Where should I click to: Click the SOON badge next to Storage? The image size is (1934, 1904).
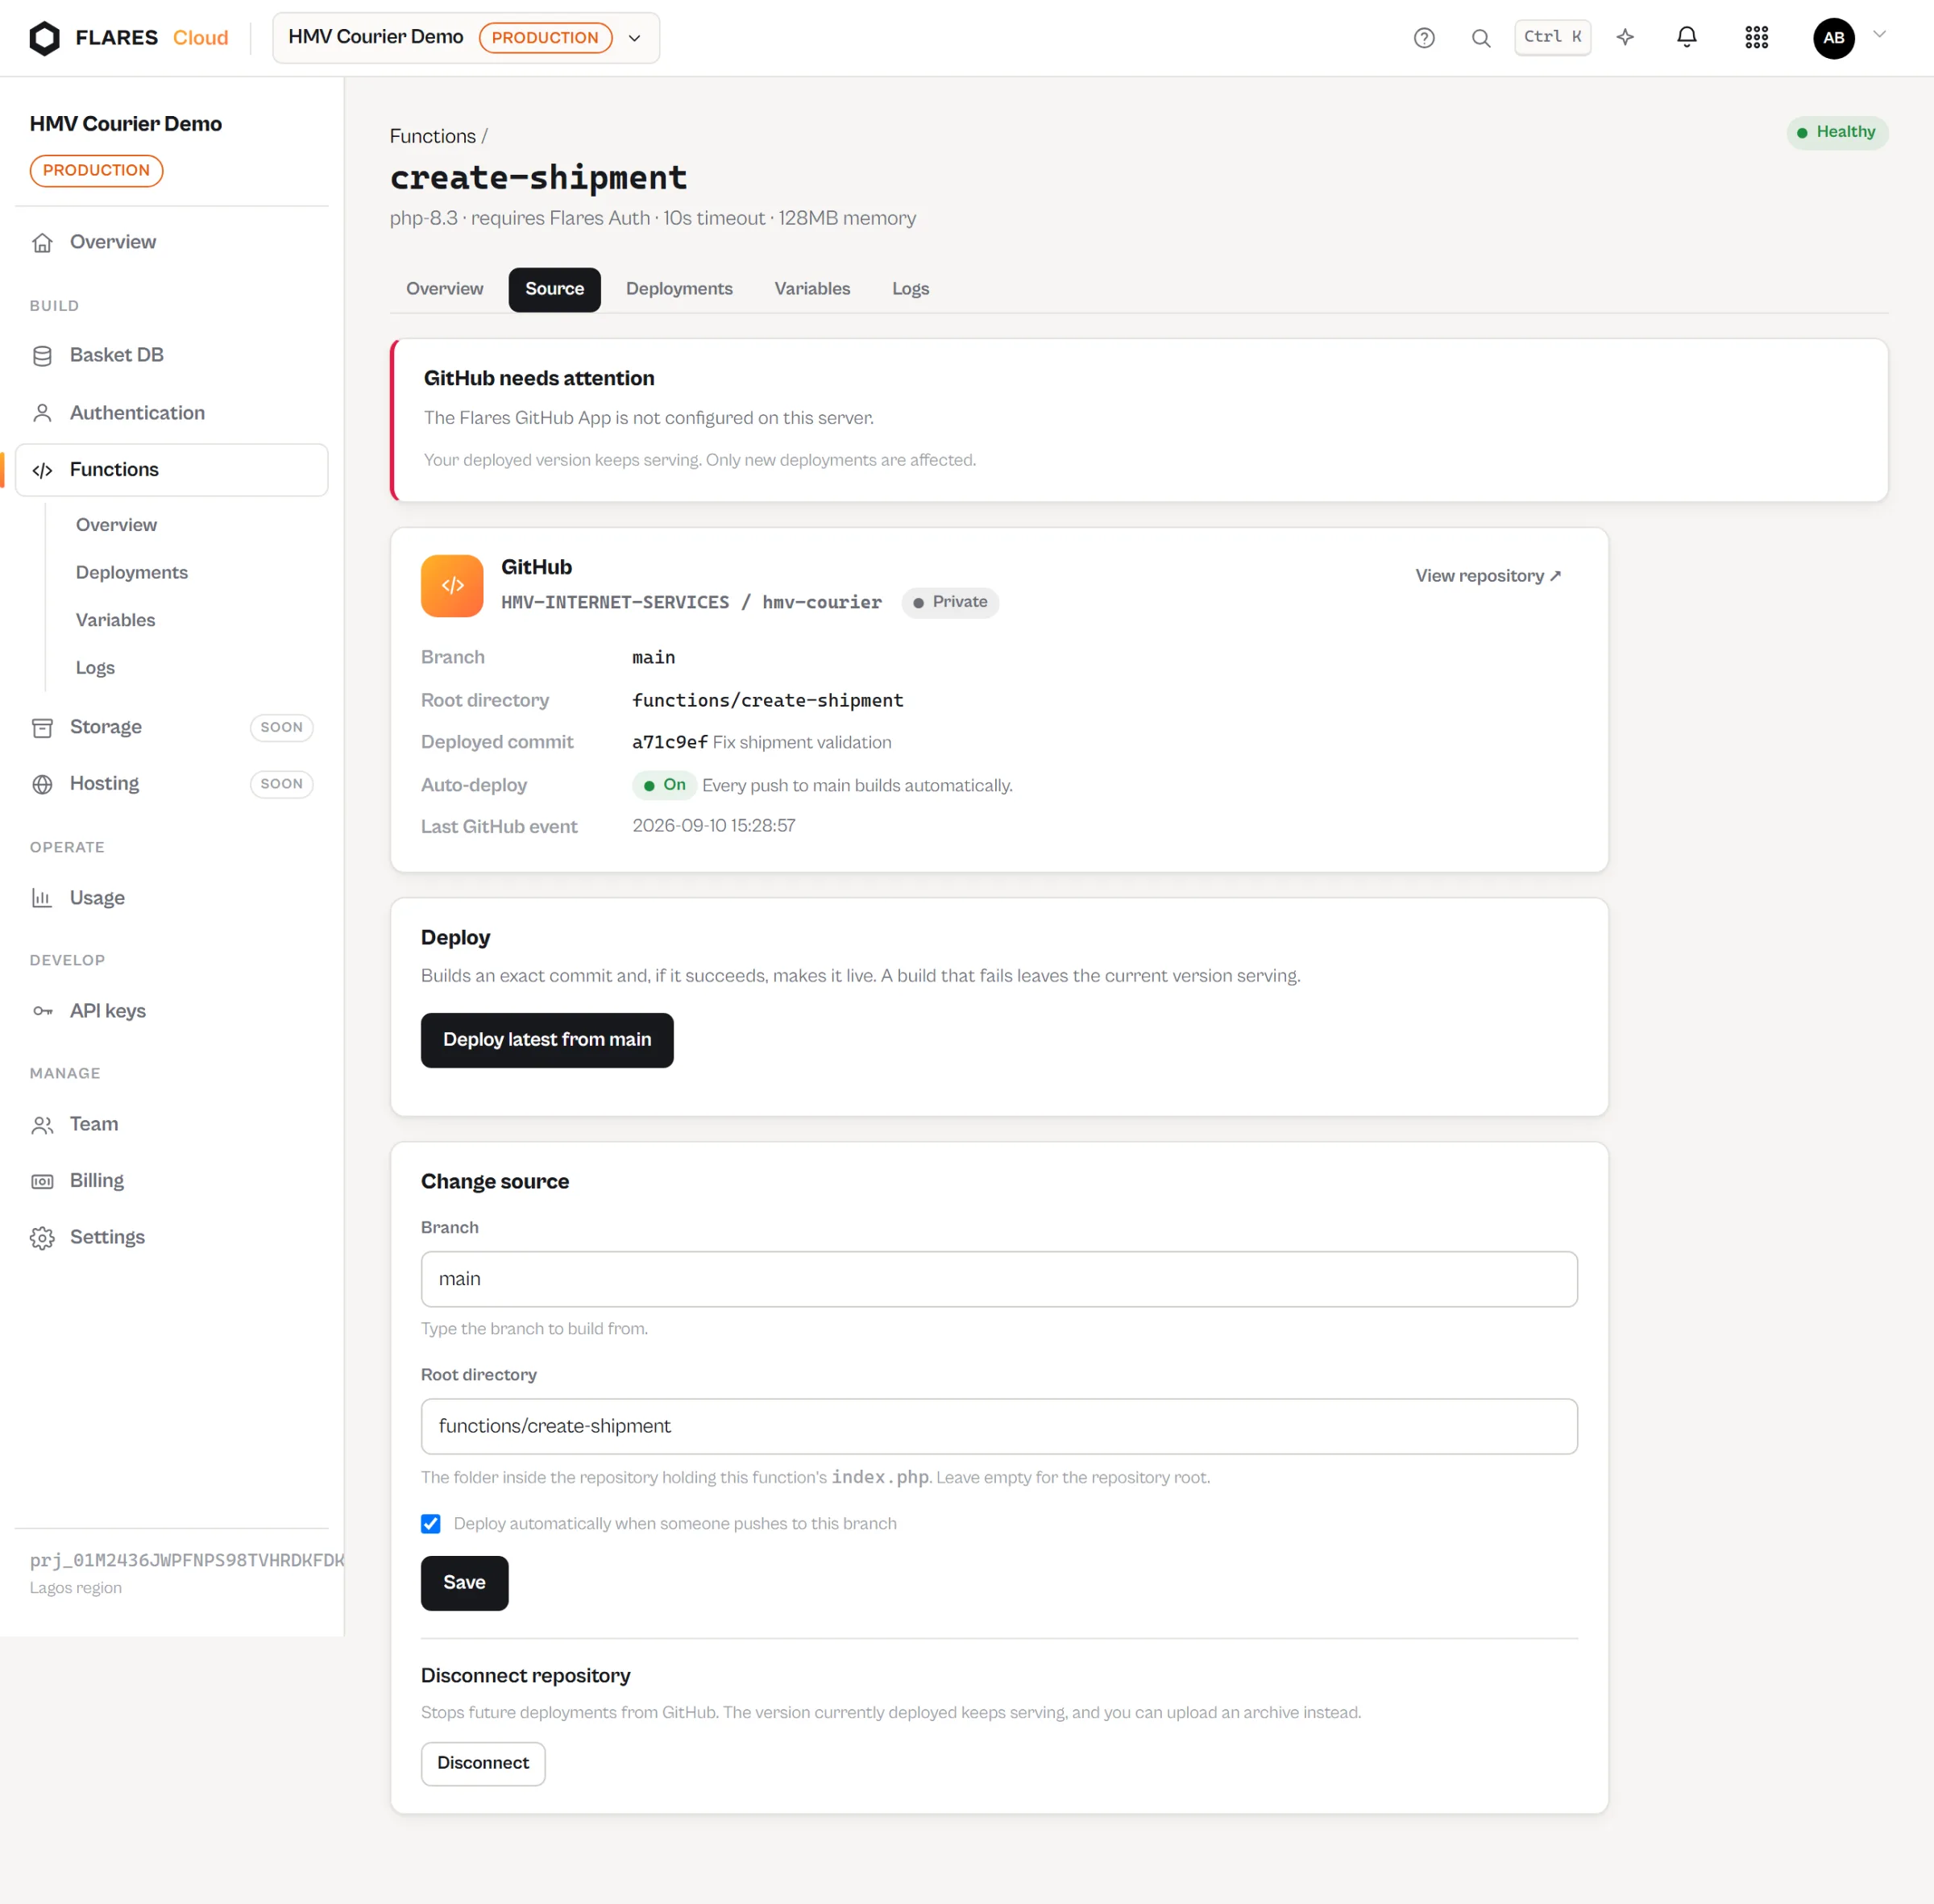tap(281, 727)
